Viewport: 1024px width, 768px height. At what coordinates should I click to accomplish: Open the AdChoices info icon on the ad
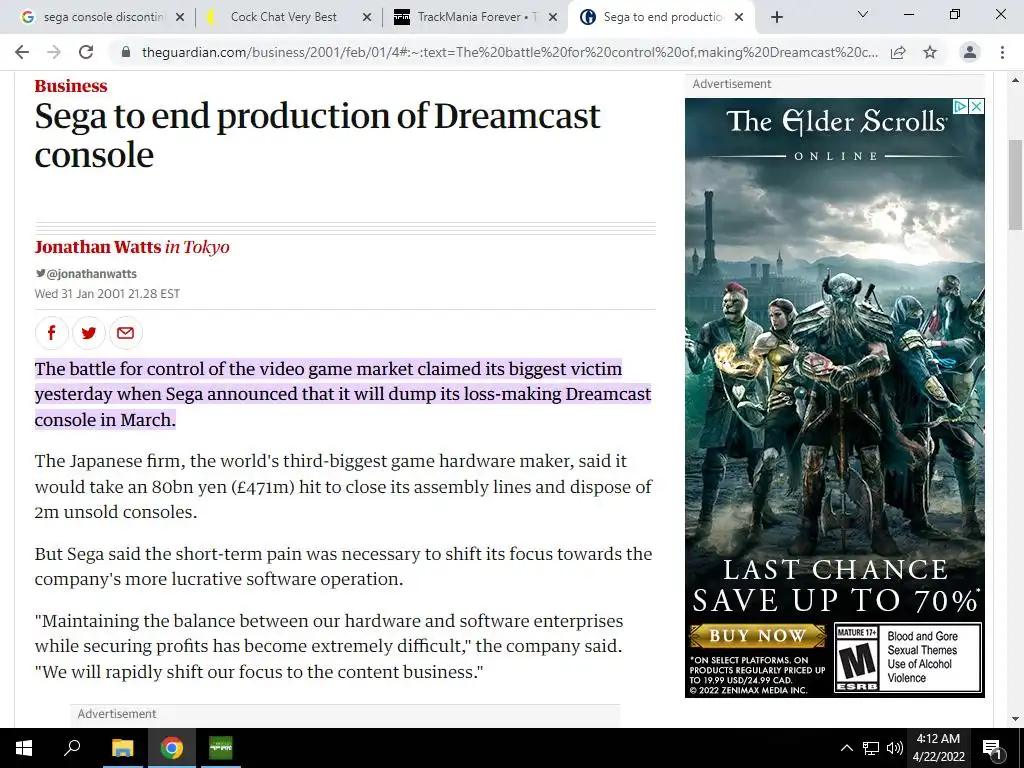(961, 106)
